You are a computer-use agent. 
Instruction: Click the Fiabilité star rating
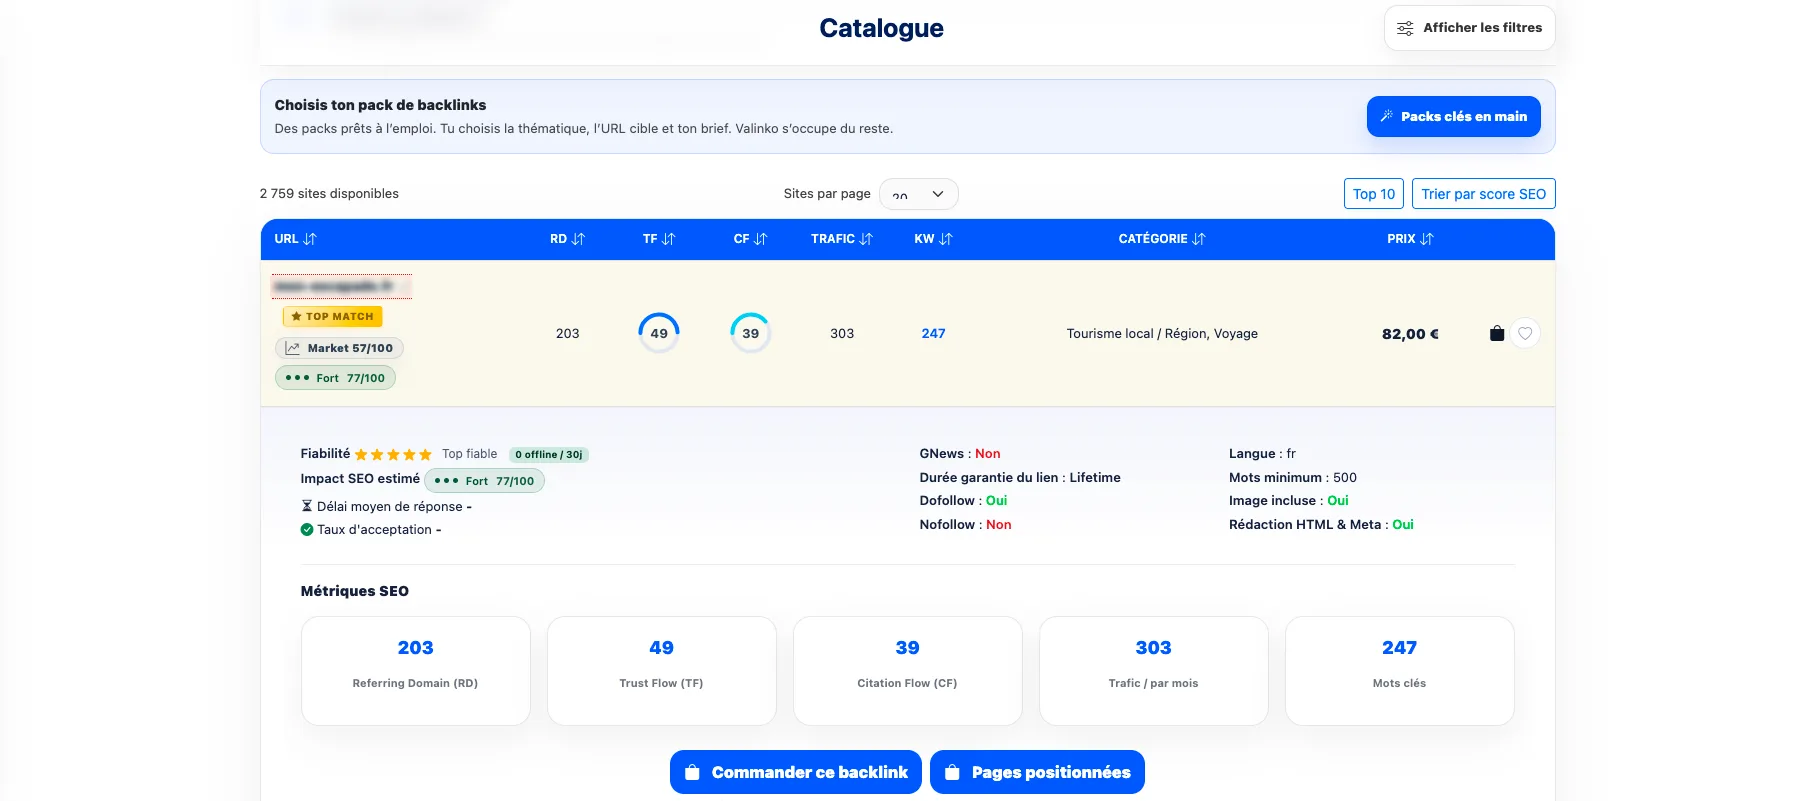[393, 454]
